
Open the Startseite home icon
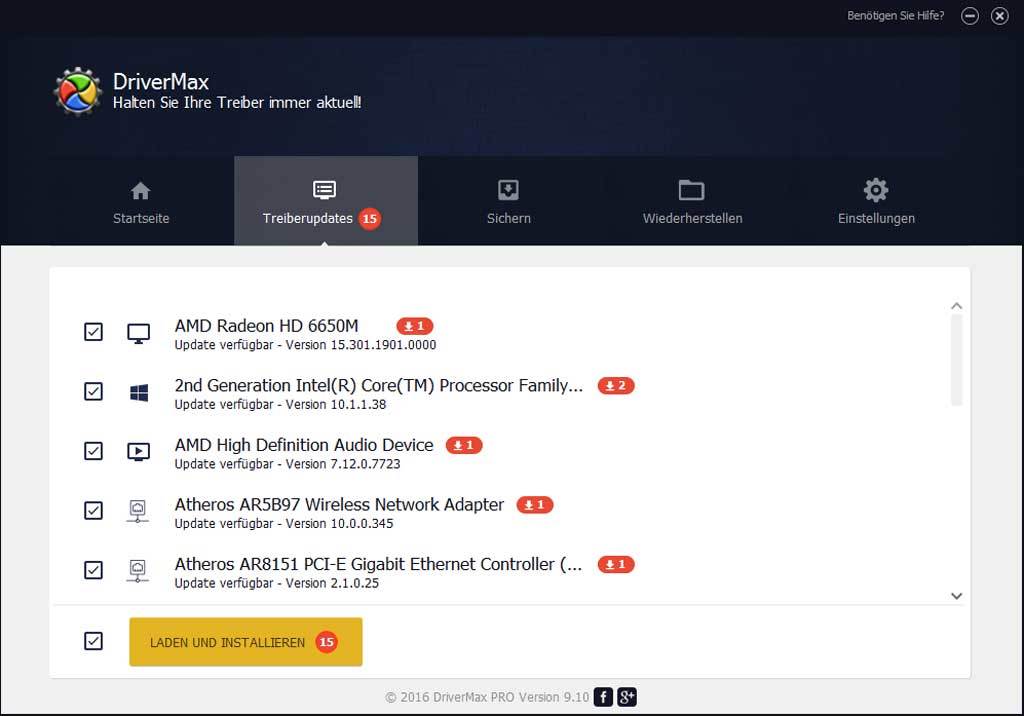(140, 191)
